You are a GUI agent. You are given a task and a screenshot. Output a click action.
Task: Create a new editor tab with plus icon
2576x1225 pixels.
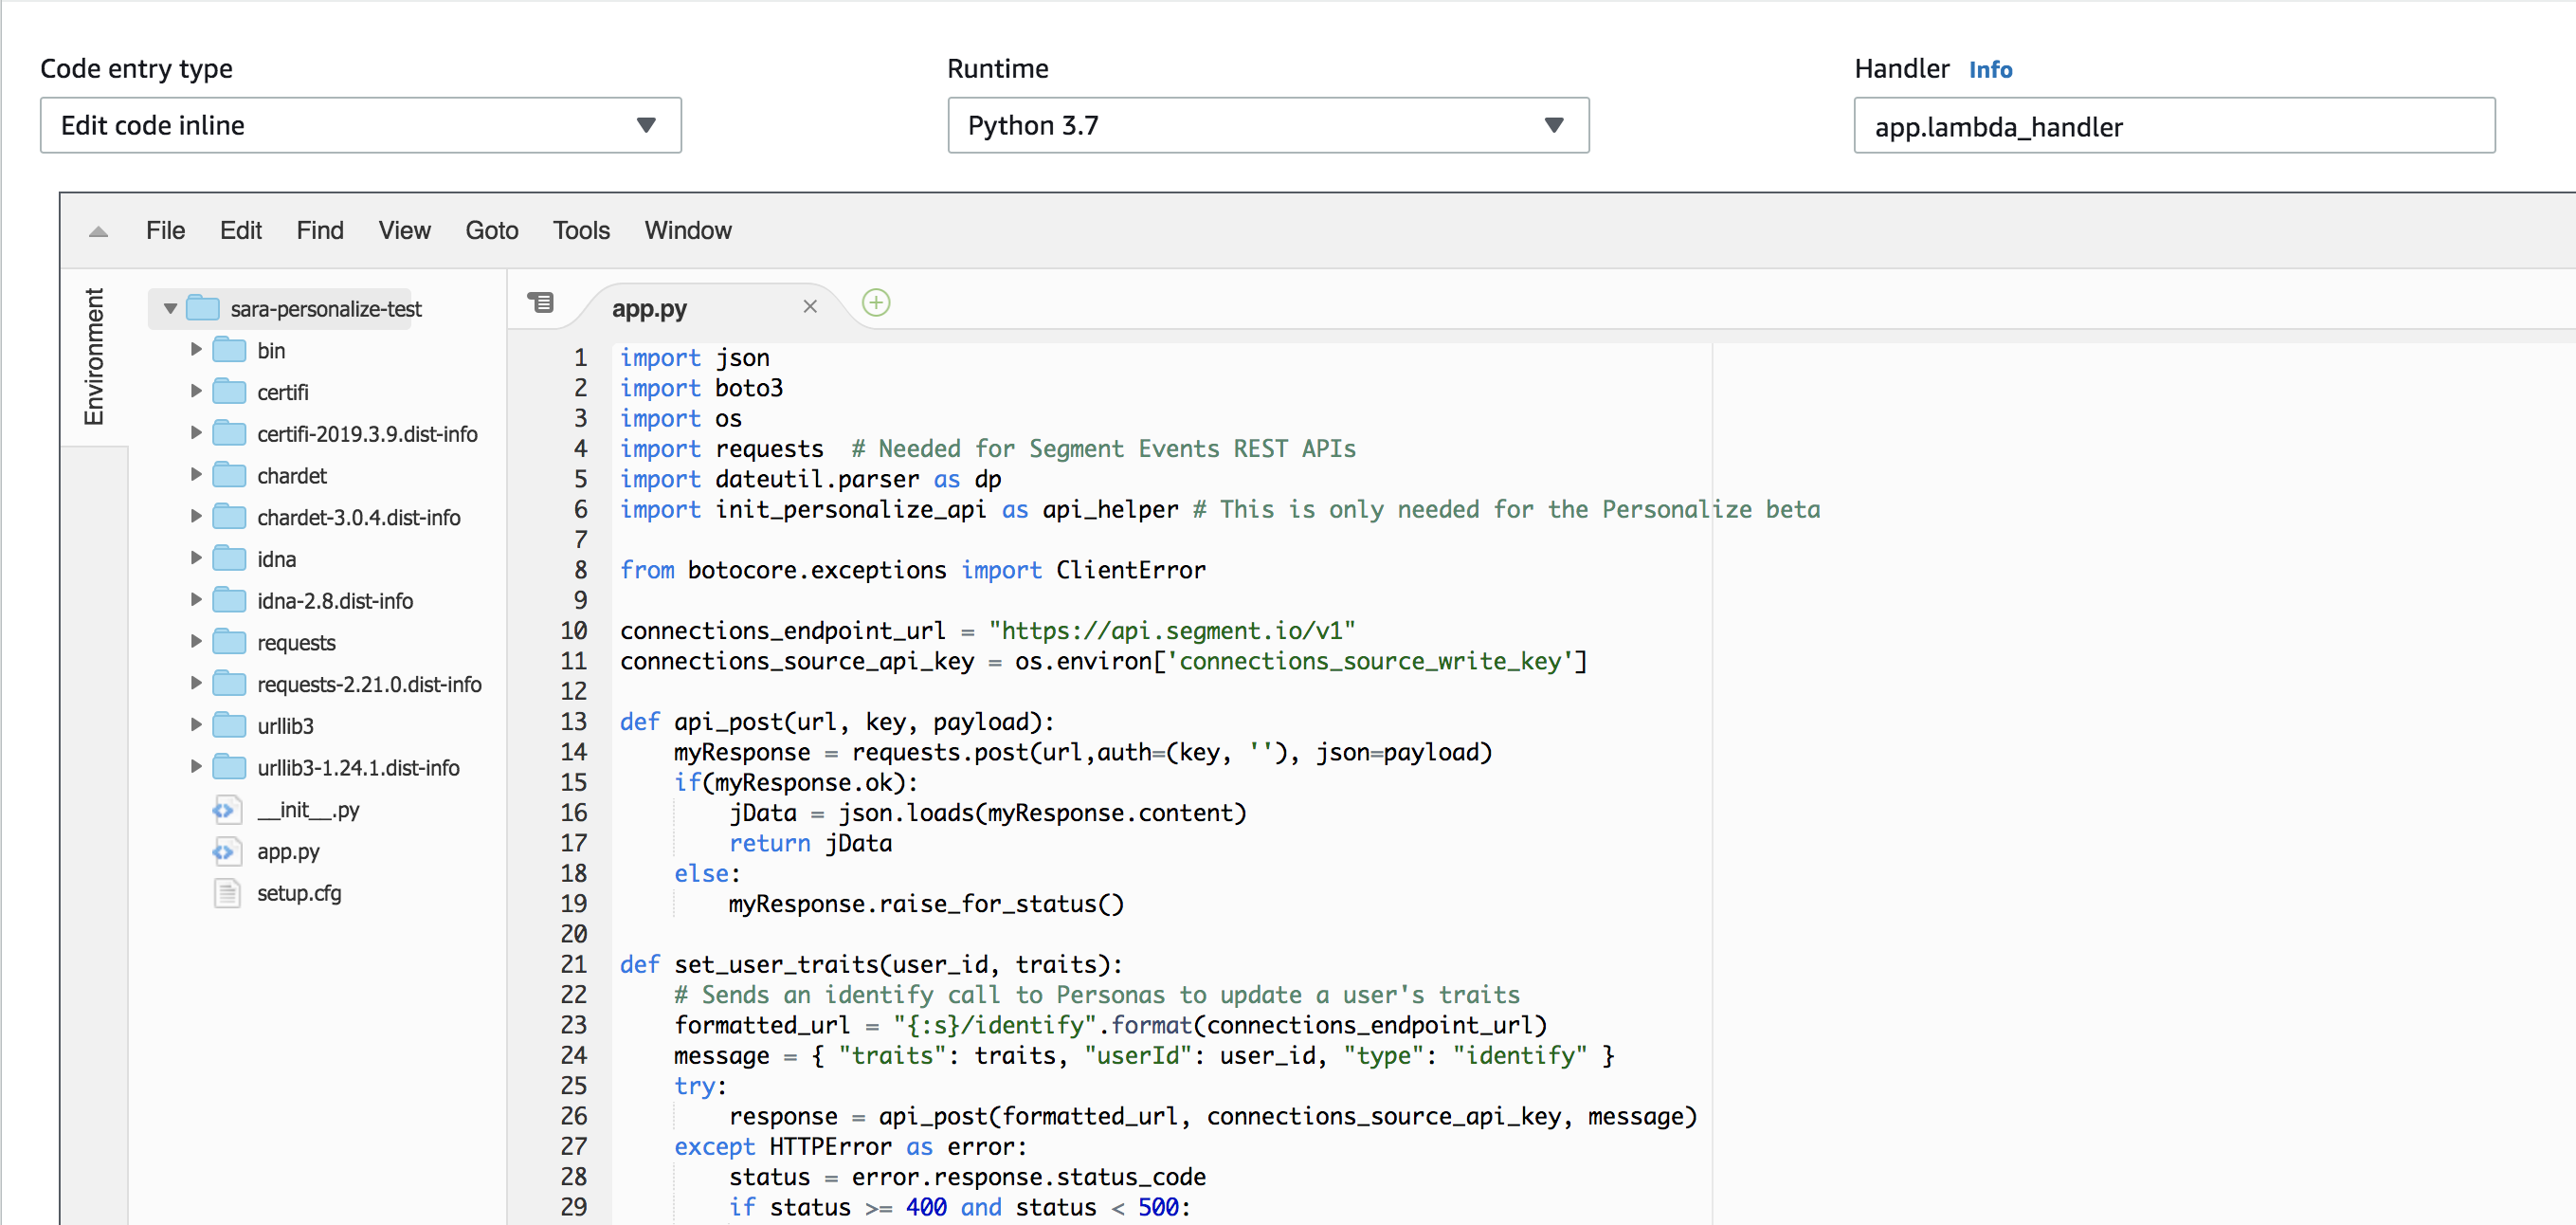[x=875, y=303]
